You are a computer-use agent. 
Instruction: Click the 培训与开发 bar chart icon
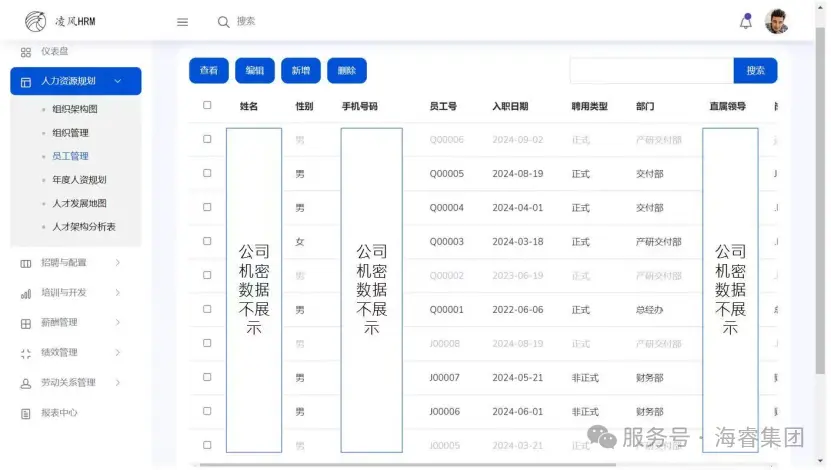point(26,293)
